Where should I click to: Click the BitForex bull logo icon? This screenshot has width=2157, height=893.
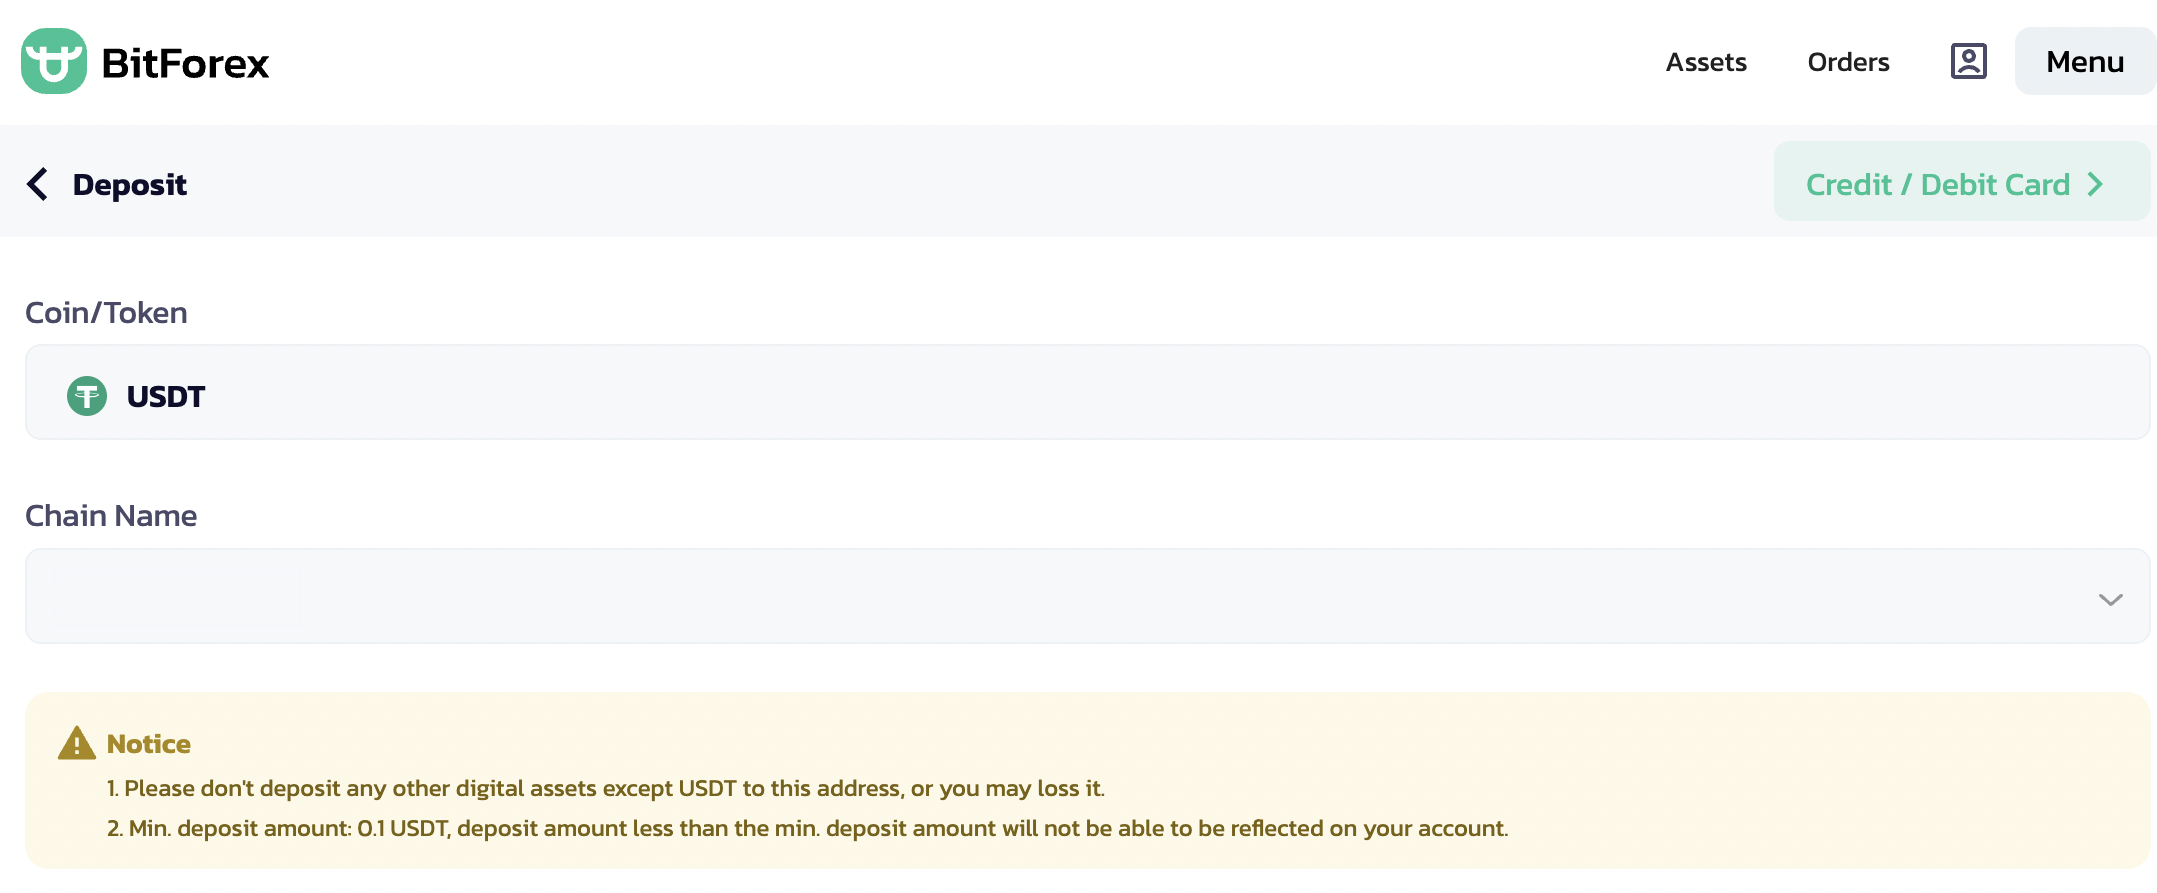click(54, 61)
